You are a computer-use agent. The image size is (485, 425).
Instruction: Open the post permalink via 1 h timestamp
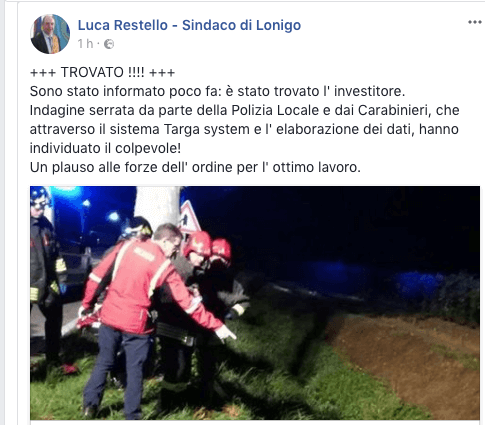[x=85, y=44]
